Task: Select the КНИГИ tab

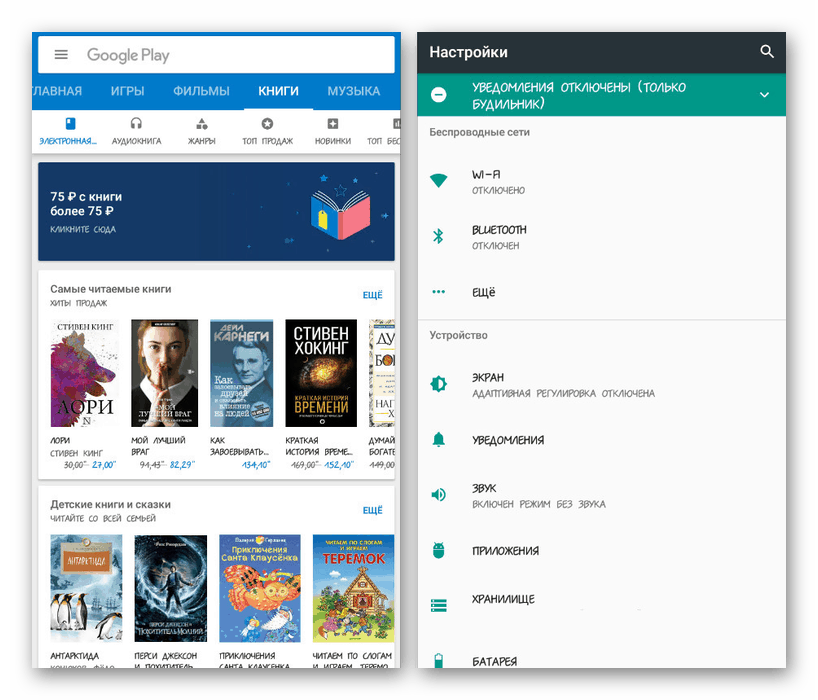Action: tap(279, 91)
